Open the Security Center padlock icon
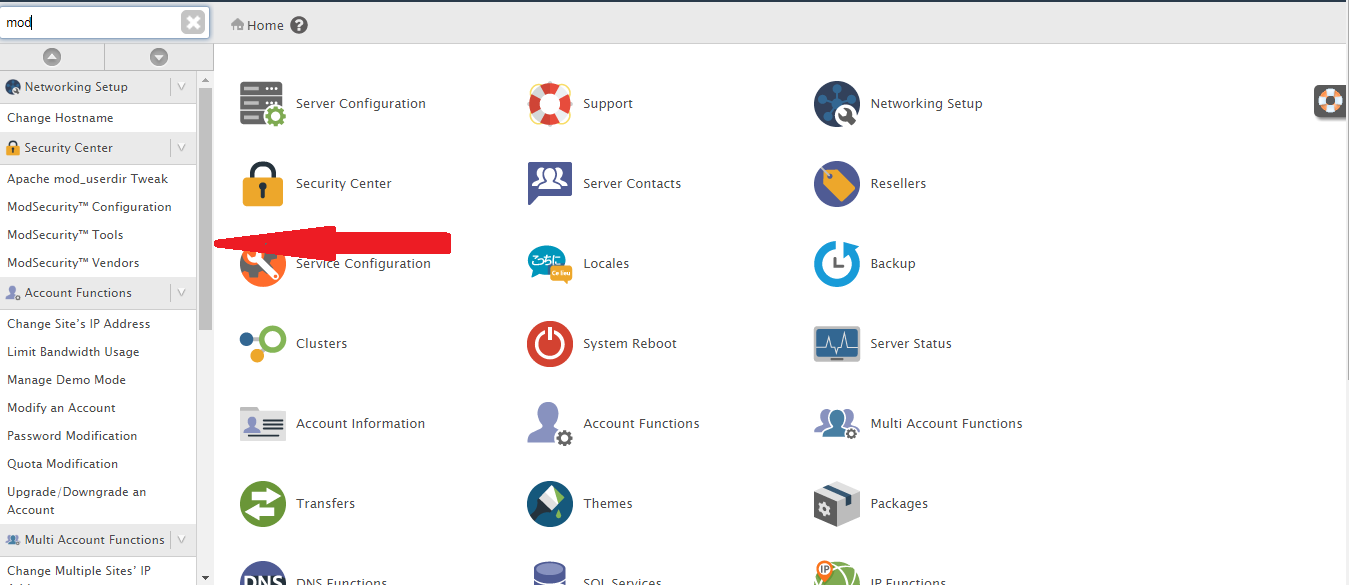 [262, 184]
